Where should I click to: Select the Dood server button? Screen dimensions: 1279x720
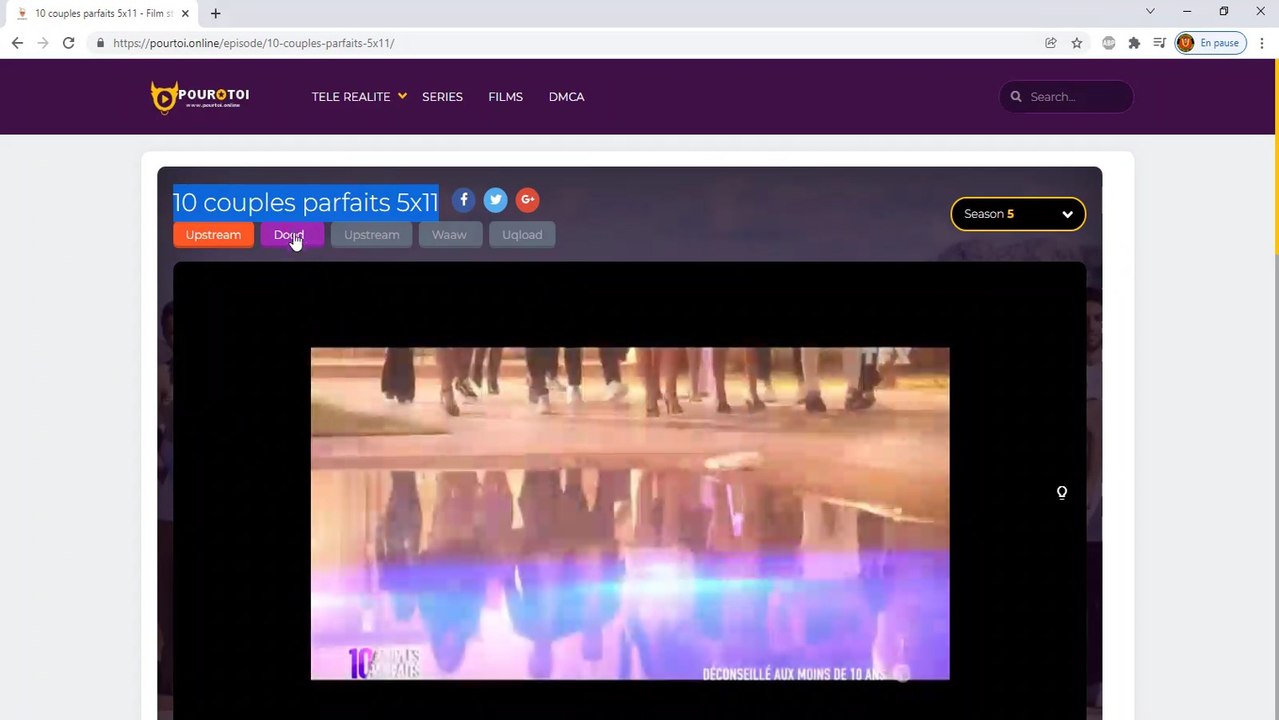[292, 235]
